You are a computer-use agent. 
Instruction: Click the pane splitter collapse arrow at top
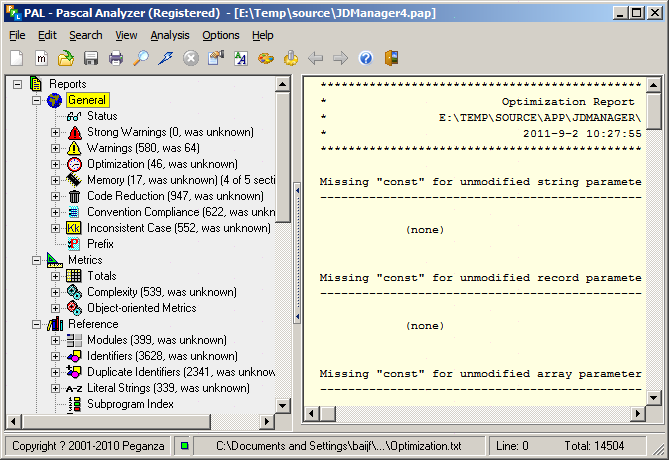[297, 190]
